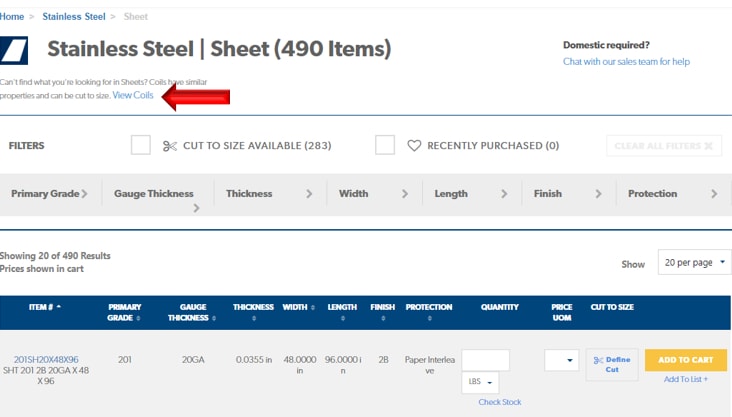Check the Cut To Size Available checkbox

tap(141, 145)
